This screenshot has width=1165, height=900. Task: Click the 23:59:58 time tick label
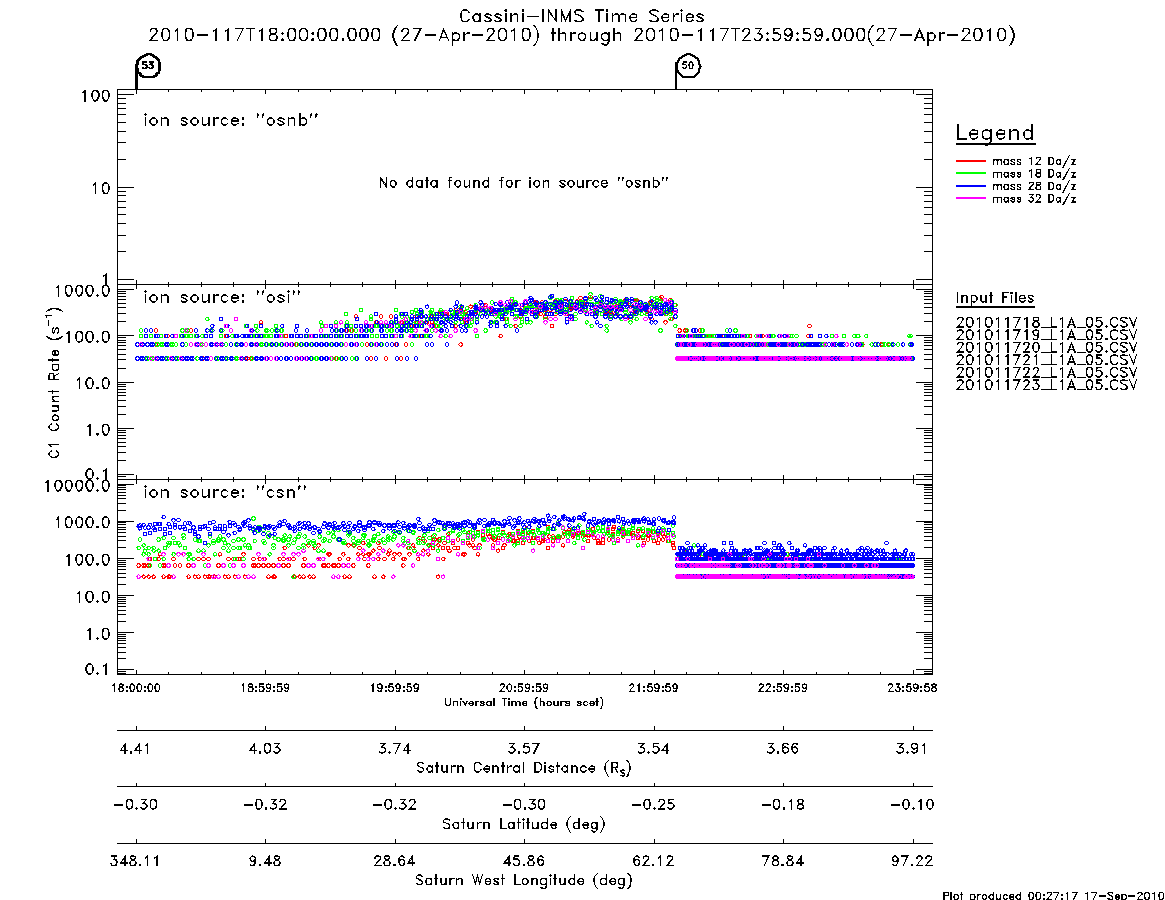tap(912, 688)
